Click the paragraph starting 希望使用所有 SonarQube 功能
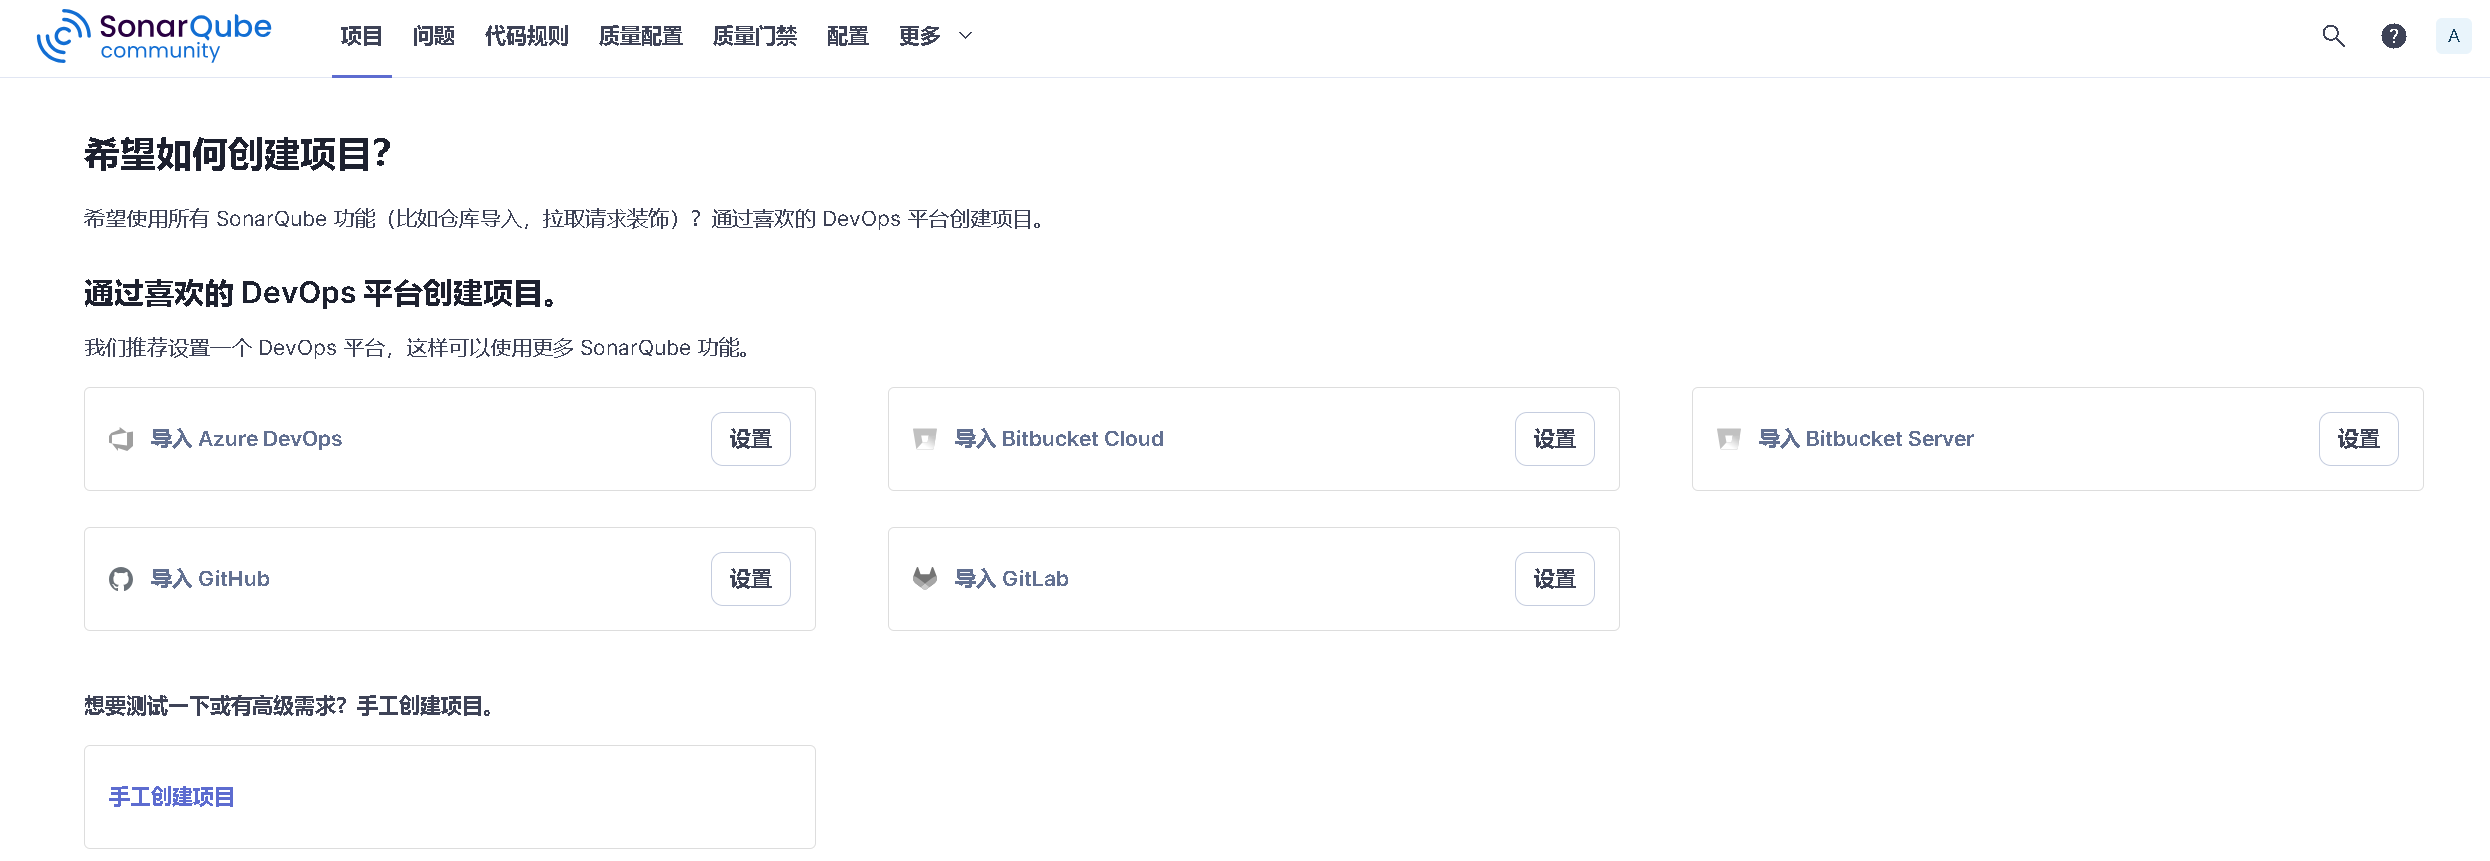Image resolution: width=2490 pixels, height=861 pixels. pyautogui.click(x=566, y=219)
